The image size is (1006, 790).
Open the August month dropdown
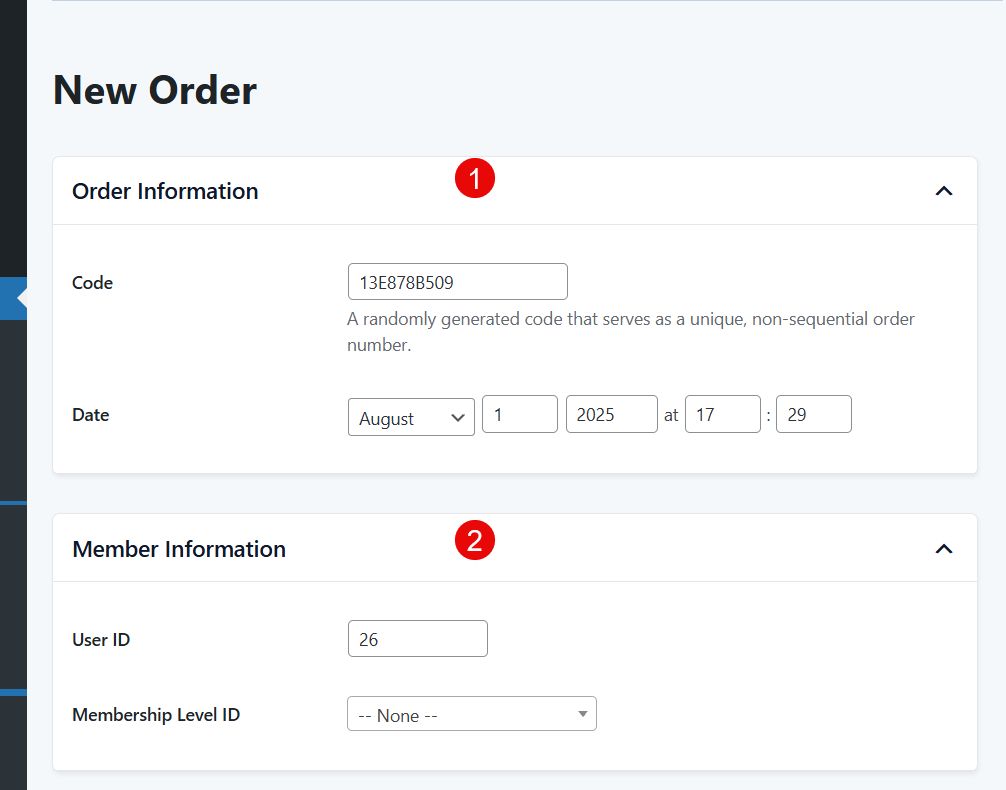pyautogui.click(x=411, y=417)
